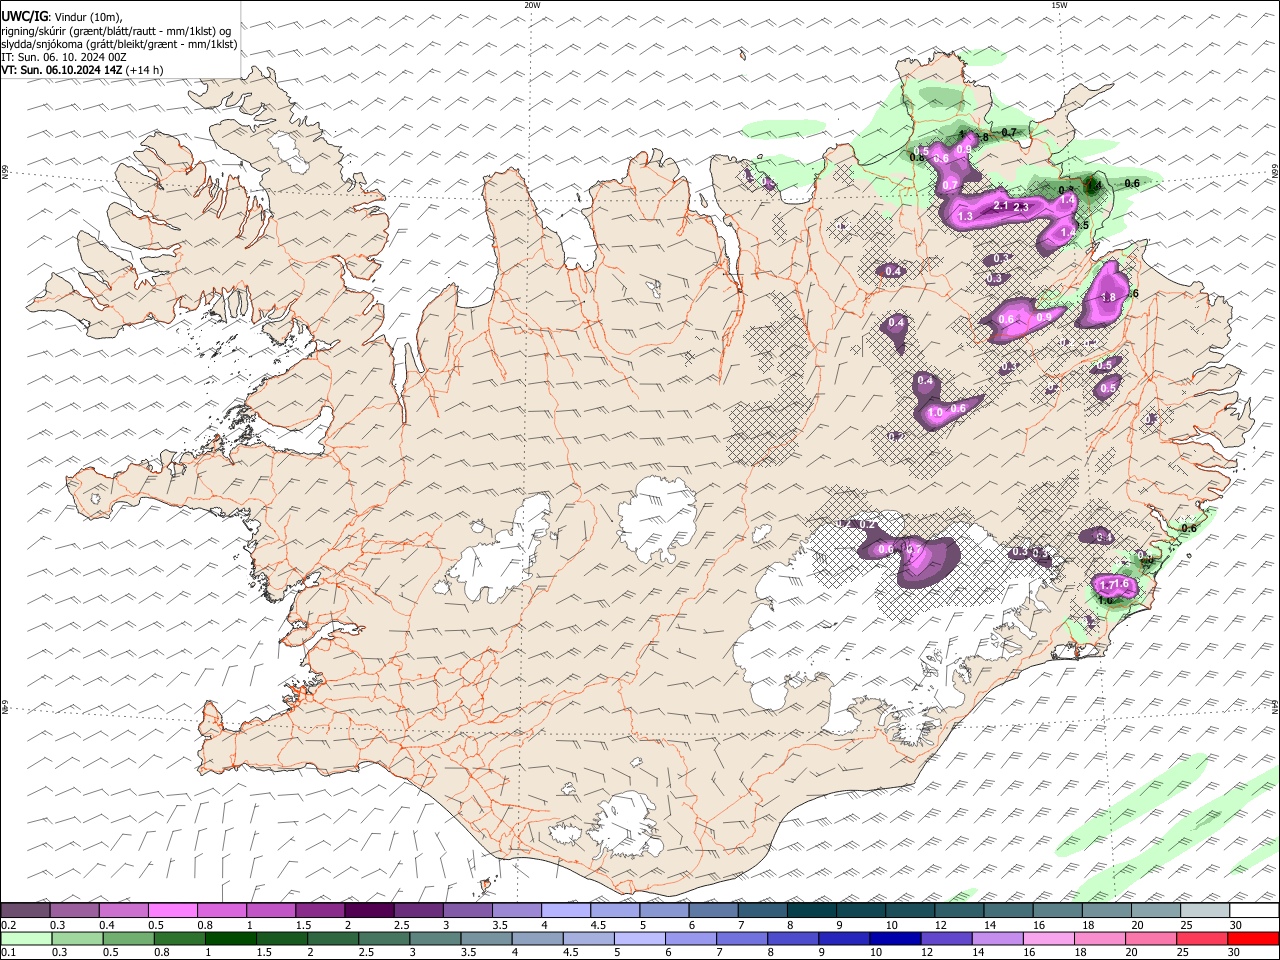1280x960 pixels.
Task: Click the bright red 30 swatch in the lower legend row
Action: pos(1253,939)
